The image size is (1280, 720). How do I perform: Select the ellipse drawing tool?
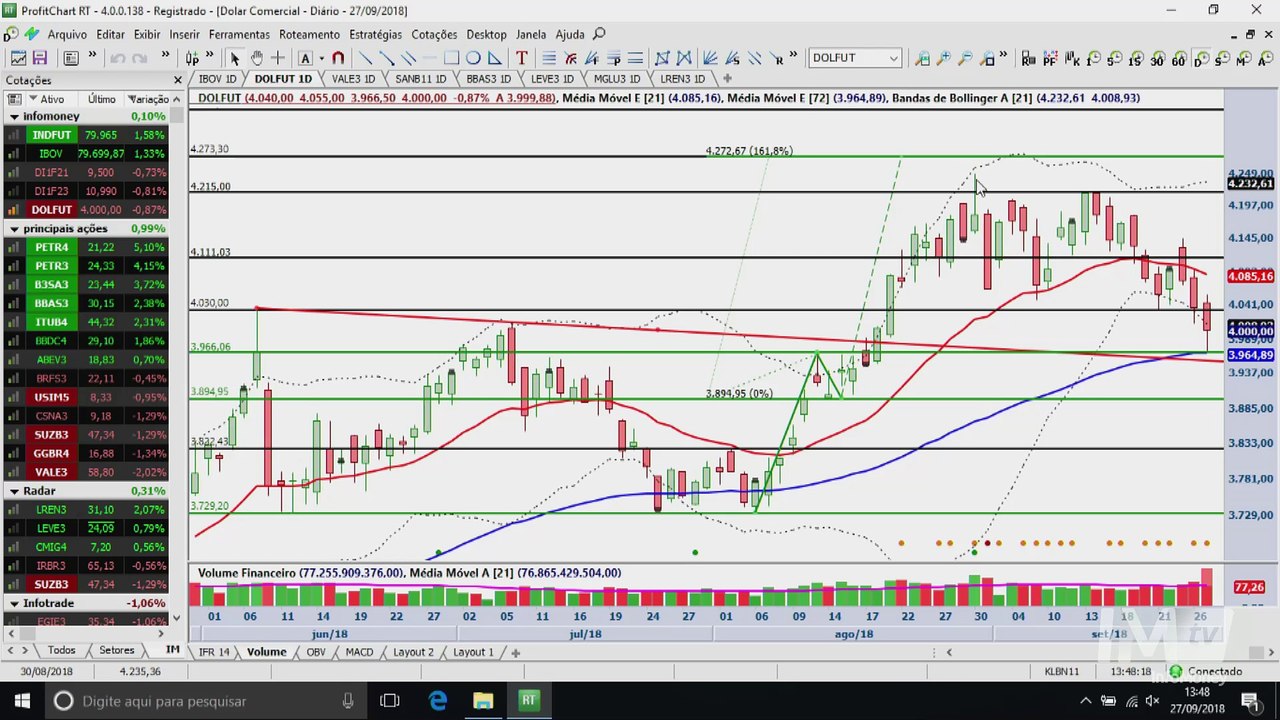coord(473,58)
